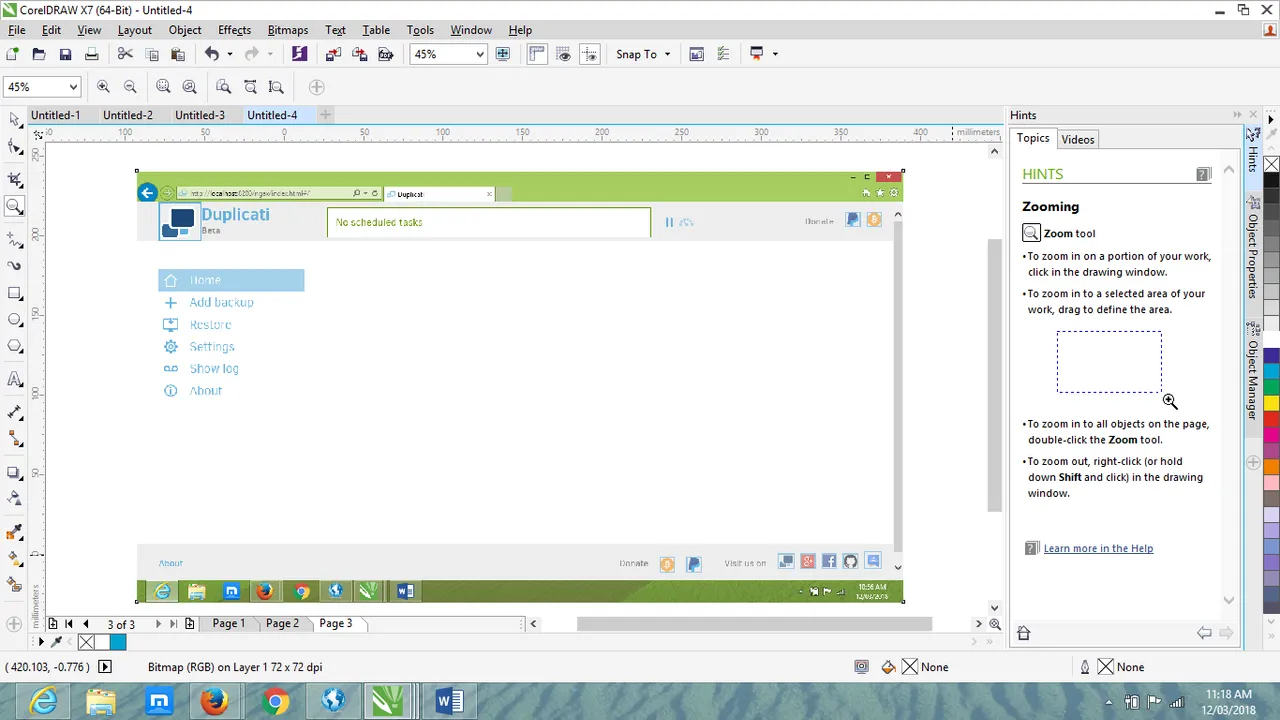Viewport: 1280px width, 720px height.
Task: Toggle full-screen preview button
Action: [503, 54]
